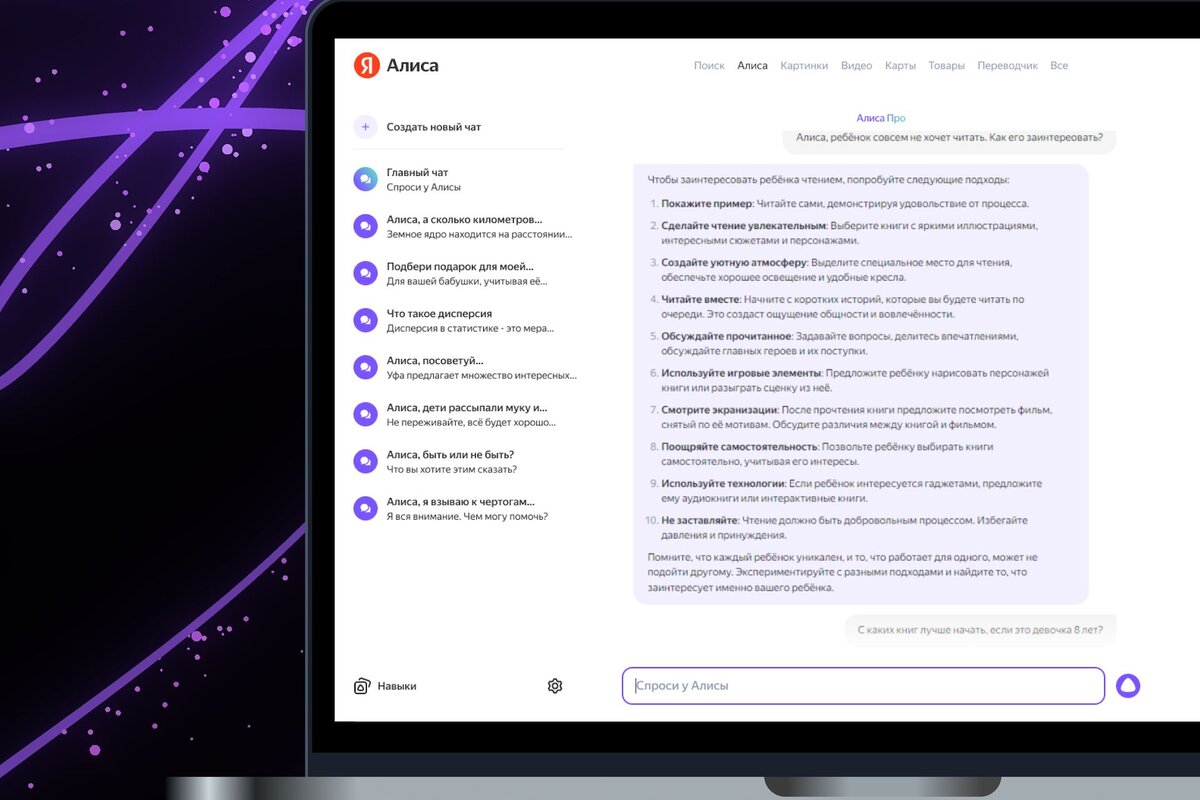Open chat 'Алиса, посоветуй...'
The height and width of the screenshot is (800, 1200).
click(435, 360)
